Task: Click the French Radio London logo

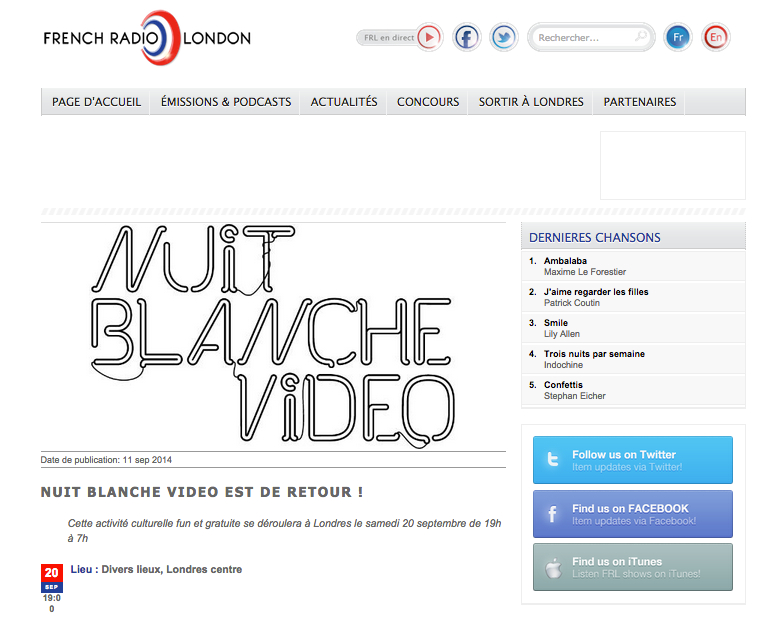Action: coord(147,38)
